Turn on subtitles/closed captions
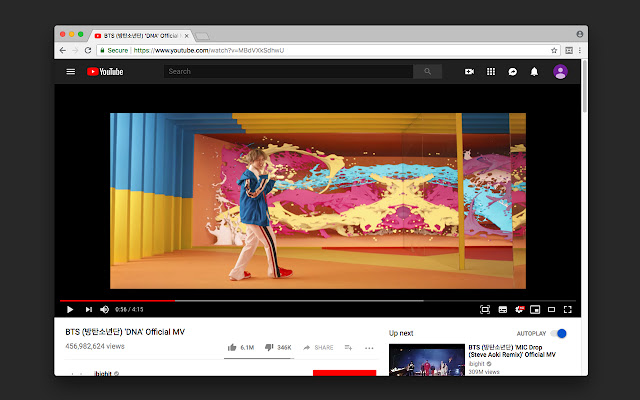Screen dimensions: 640x400 (x=502, y=310)
